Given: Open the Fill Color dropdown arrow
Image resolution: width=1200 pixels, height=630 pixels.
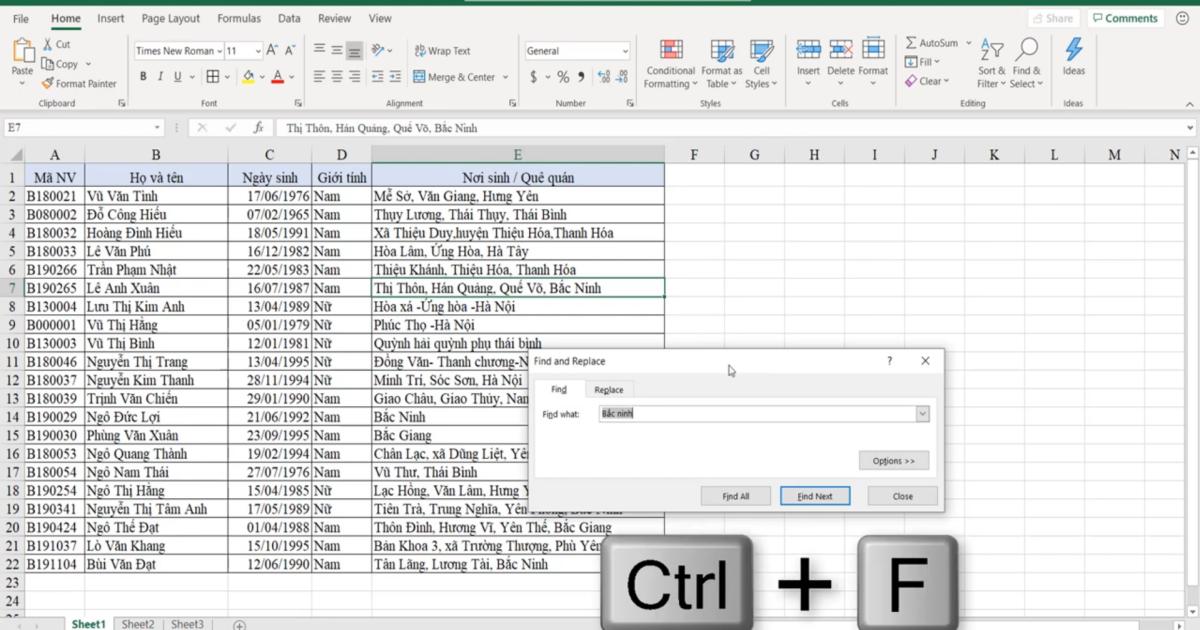Looking at the screenshot, I should (262, 77).
